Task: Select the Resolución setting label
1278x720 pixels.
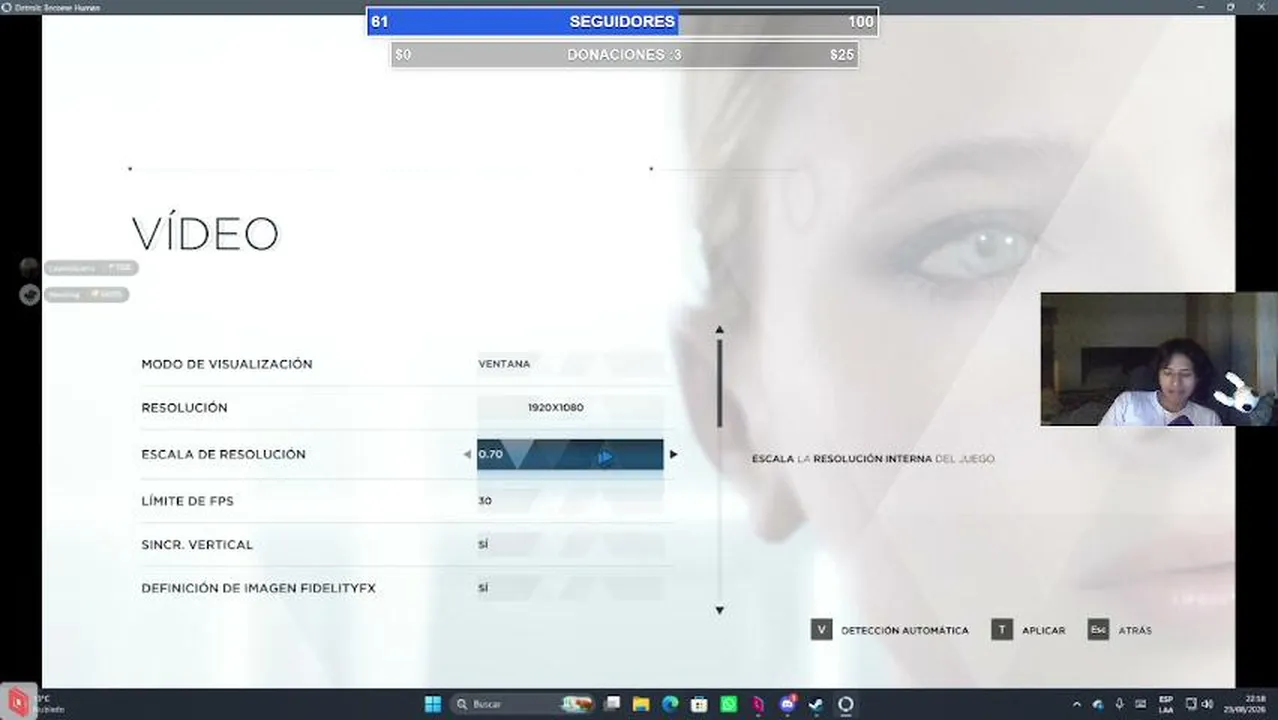Action: coord(184,408)
